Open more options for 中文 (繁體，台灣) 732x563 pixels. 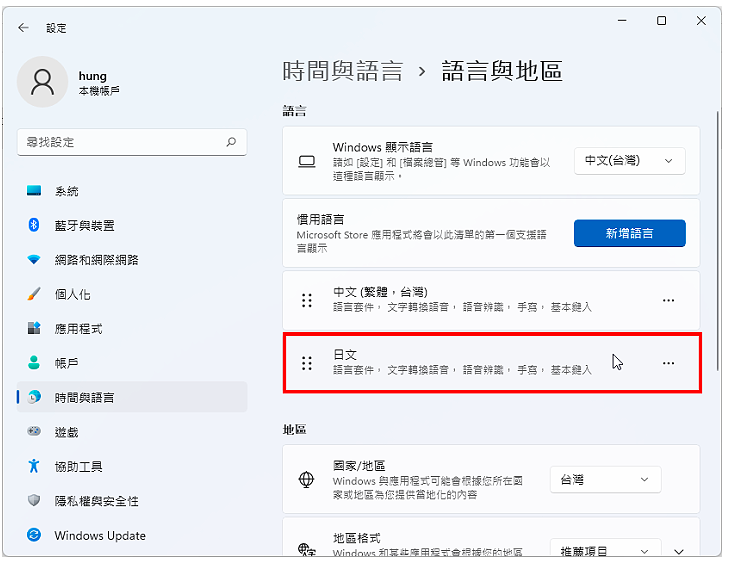(669, 300)
